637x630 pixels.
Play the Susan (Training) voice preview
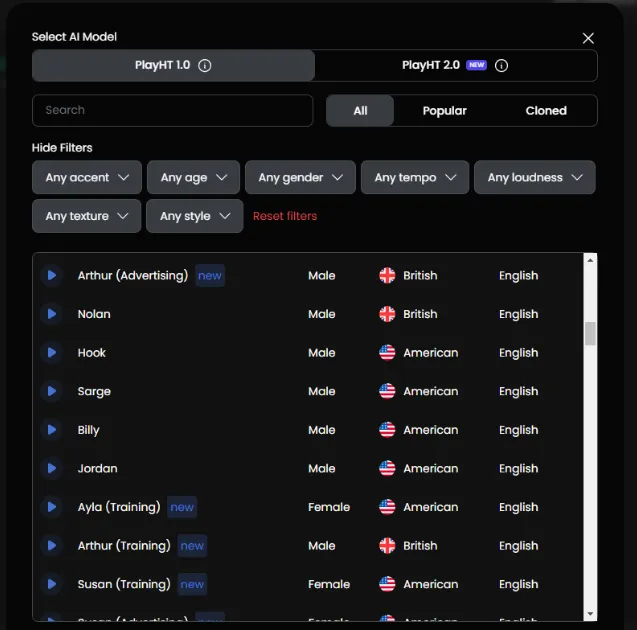(52, 584)
